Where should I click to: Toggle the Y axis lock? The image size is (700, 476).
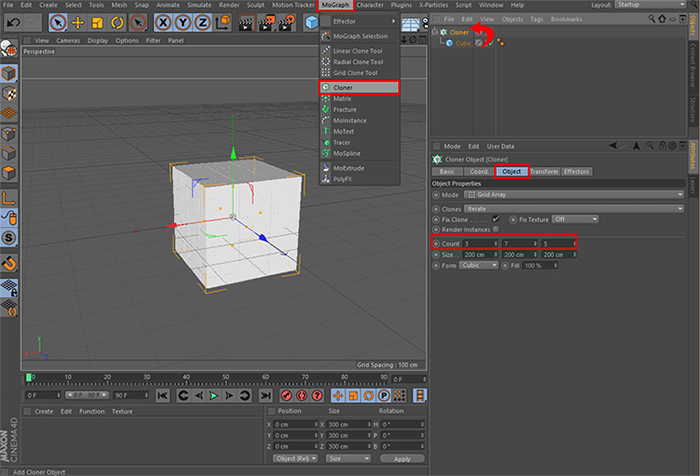click(183, 22)
